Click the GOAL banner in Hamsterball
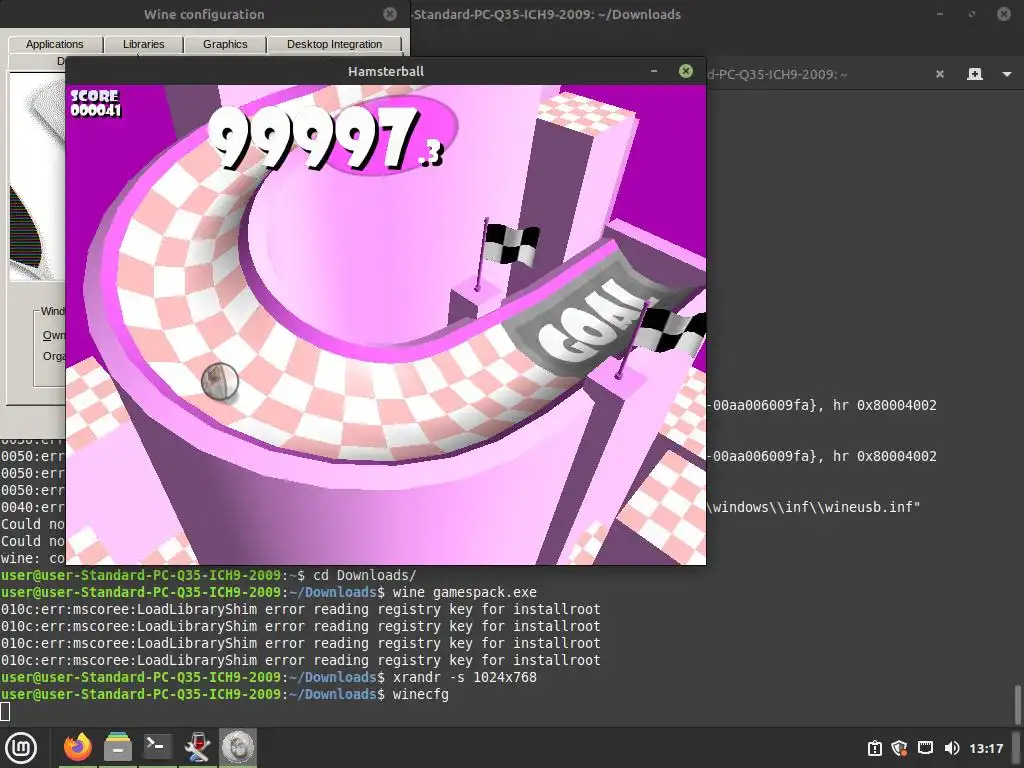1024x768 pixels. tap(591, 321)
